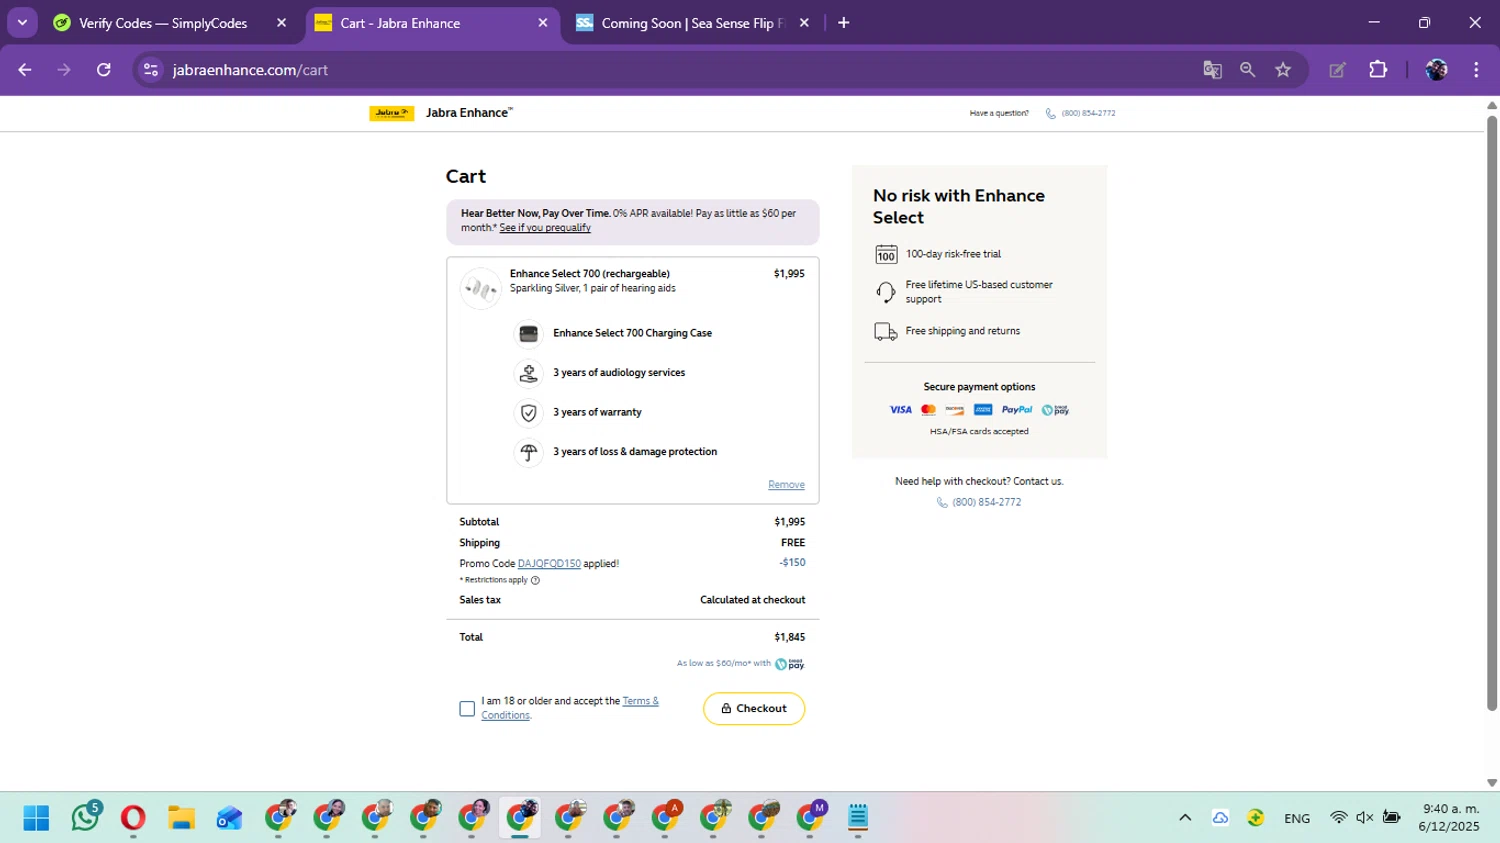Open the See if you prequalify link
The width and height of the screenshot is (1500, 843).
click(545, 228)
